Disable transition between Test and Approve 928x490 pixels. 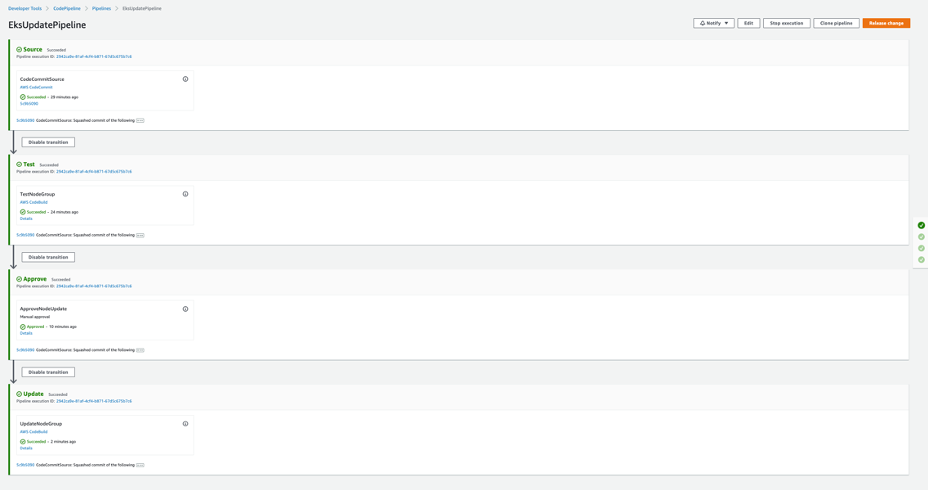(49, 257)
